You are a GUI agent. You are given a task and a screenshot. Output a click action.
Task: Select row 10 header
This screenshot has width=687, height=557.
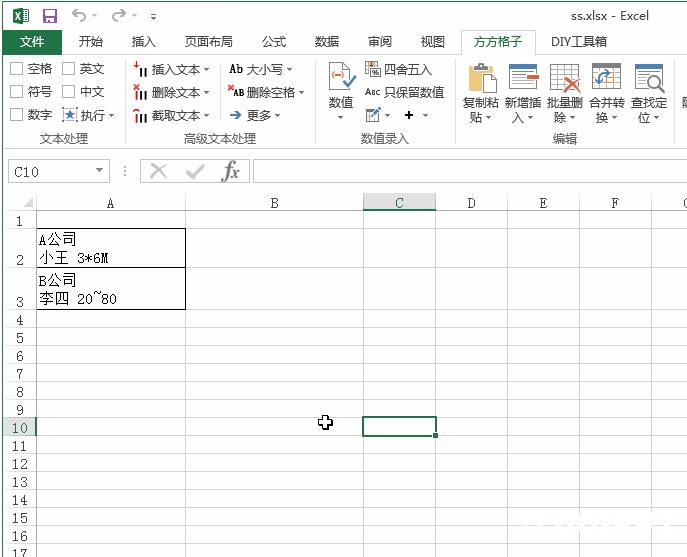pos(19,427)
